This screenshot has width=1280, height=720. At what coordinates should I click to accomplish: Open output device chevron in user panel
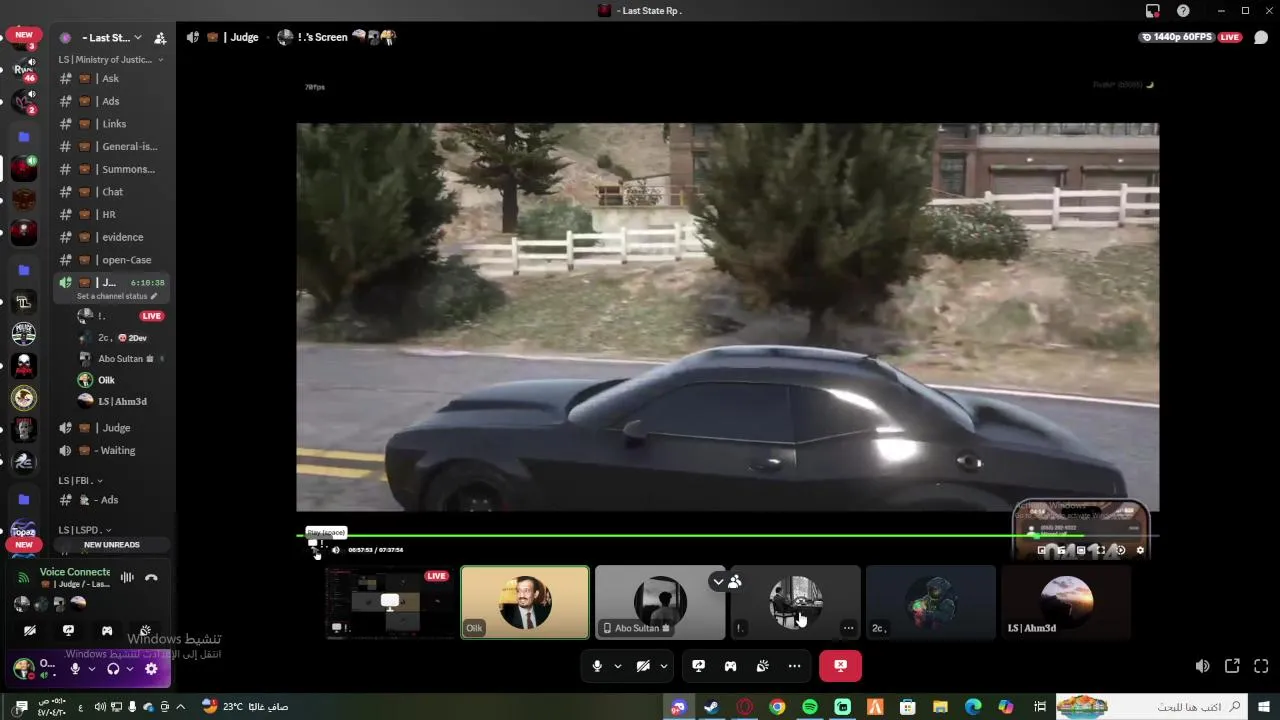[x=130, y=669]
